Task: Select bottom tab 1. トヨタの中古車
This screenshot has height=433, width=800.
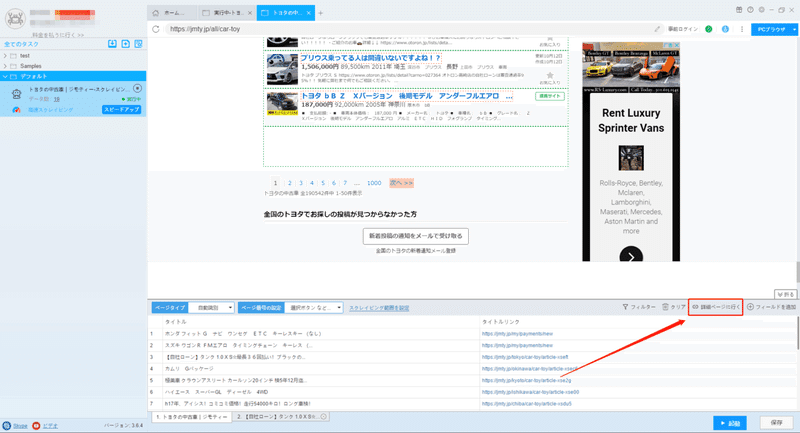Action: [x=191, y=417]
